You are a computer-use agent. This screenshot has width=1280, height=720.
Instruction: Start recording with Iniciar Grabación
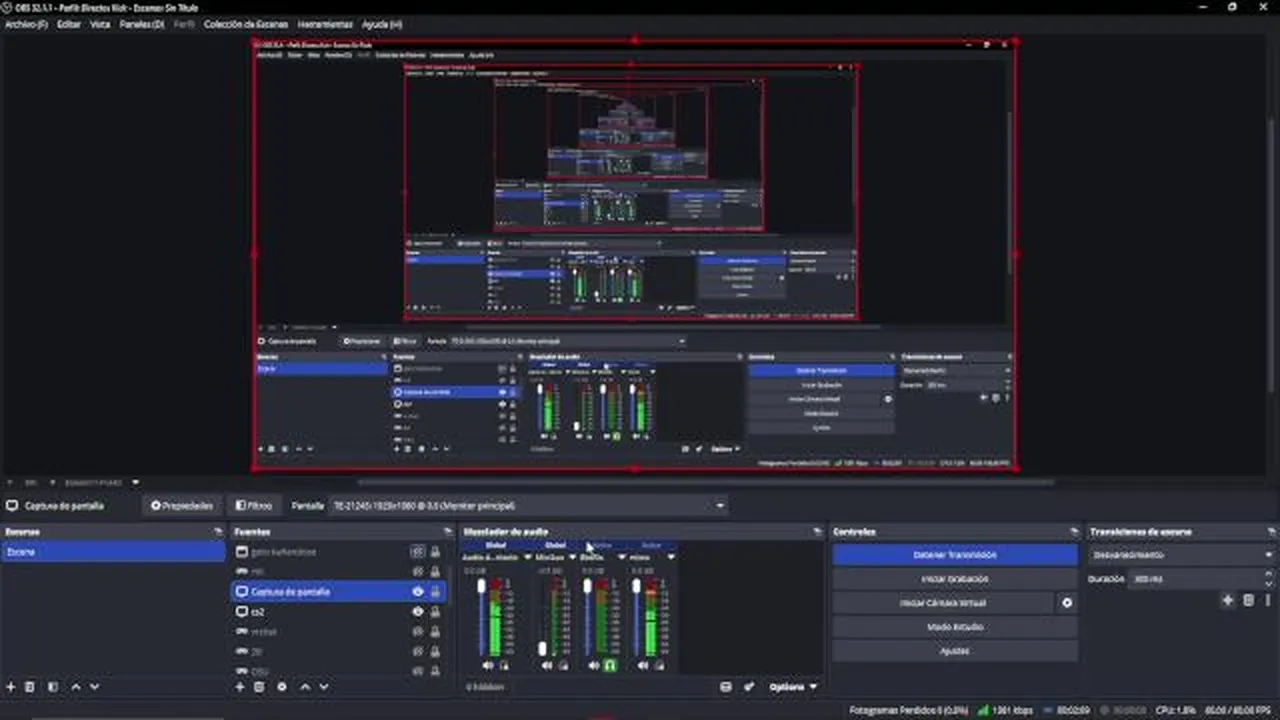coord(955,579)
